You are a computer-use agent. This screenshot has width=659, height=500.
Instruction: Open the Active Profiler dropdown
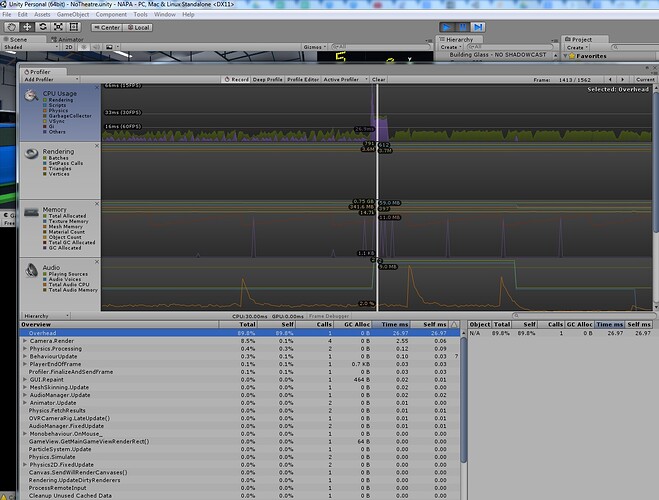pos(345,79)
